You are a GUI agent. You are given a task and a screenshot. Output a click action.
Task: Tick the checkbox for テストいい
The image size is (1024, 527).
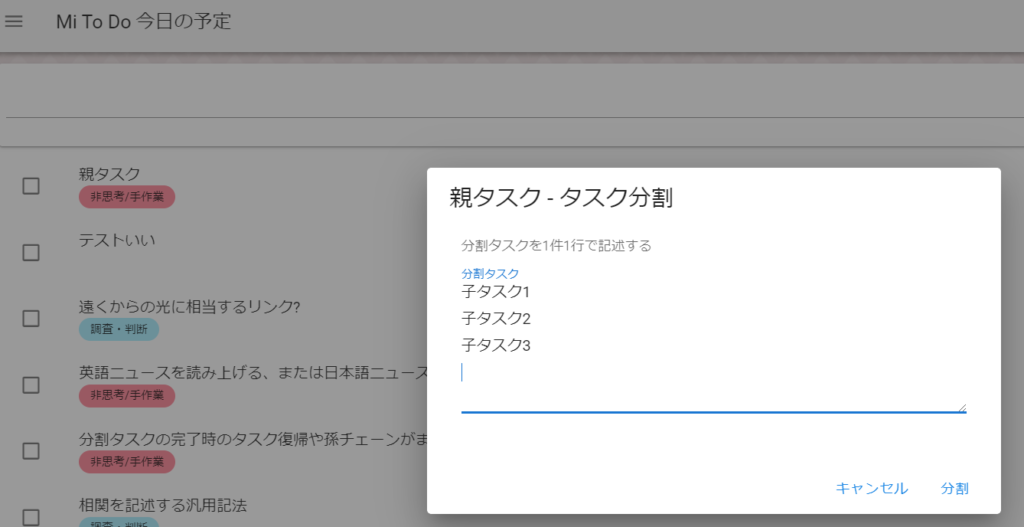coord(31,252)
